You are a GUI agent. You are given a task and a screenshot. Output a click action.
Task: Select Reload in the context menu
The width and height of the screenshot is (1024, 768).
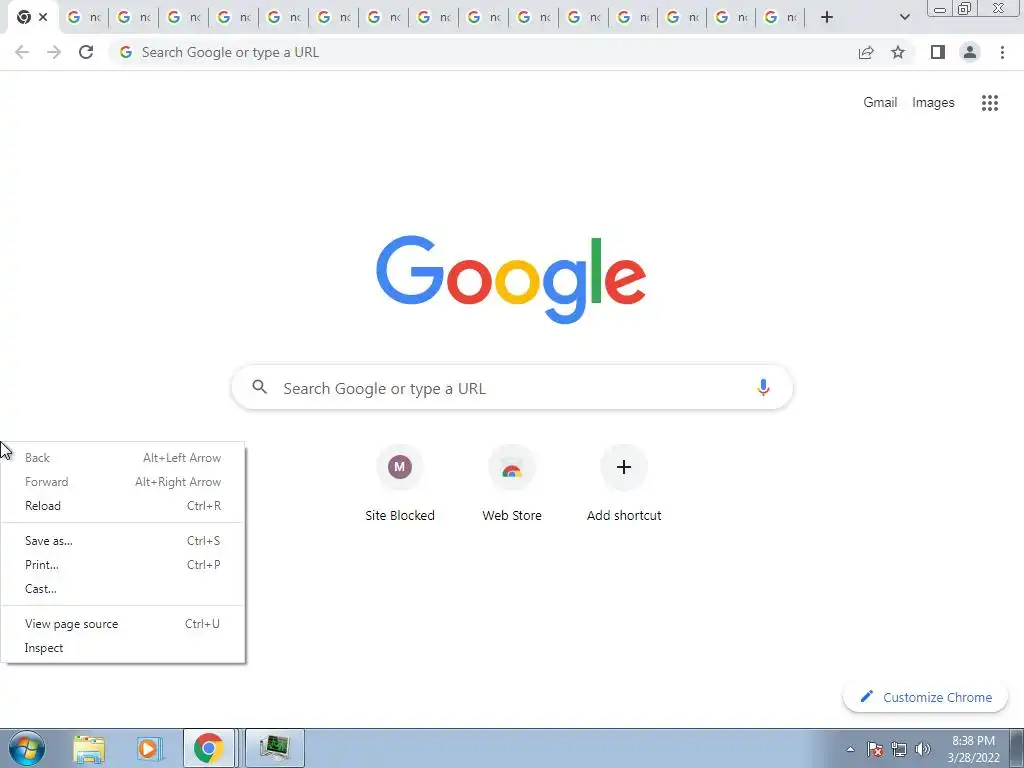(123, 505)
